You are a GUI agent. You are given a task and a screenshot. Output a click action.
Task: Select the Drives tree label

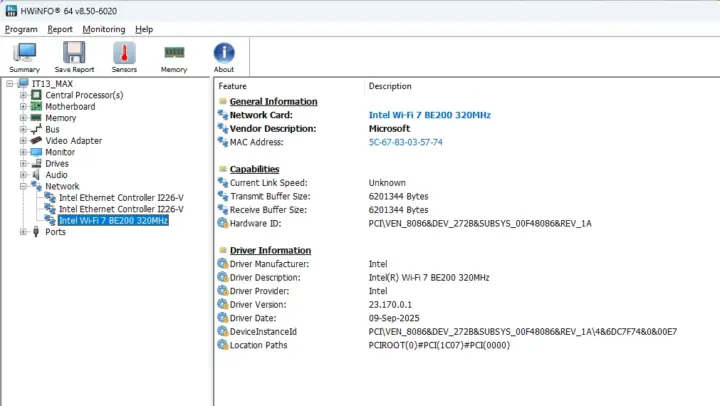(x=57, y=164)
